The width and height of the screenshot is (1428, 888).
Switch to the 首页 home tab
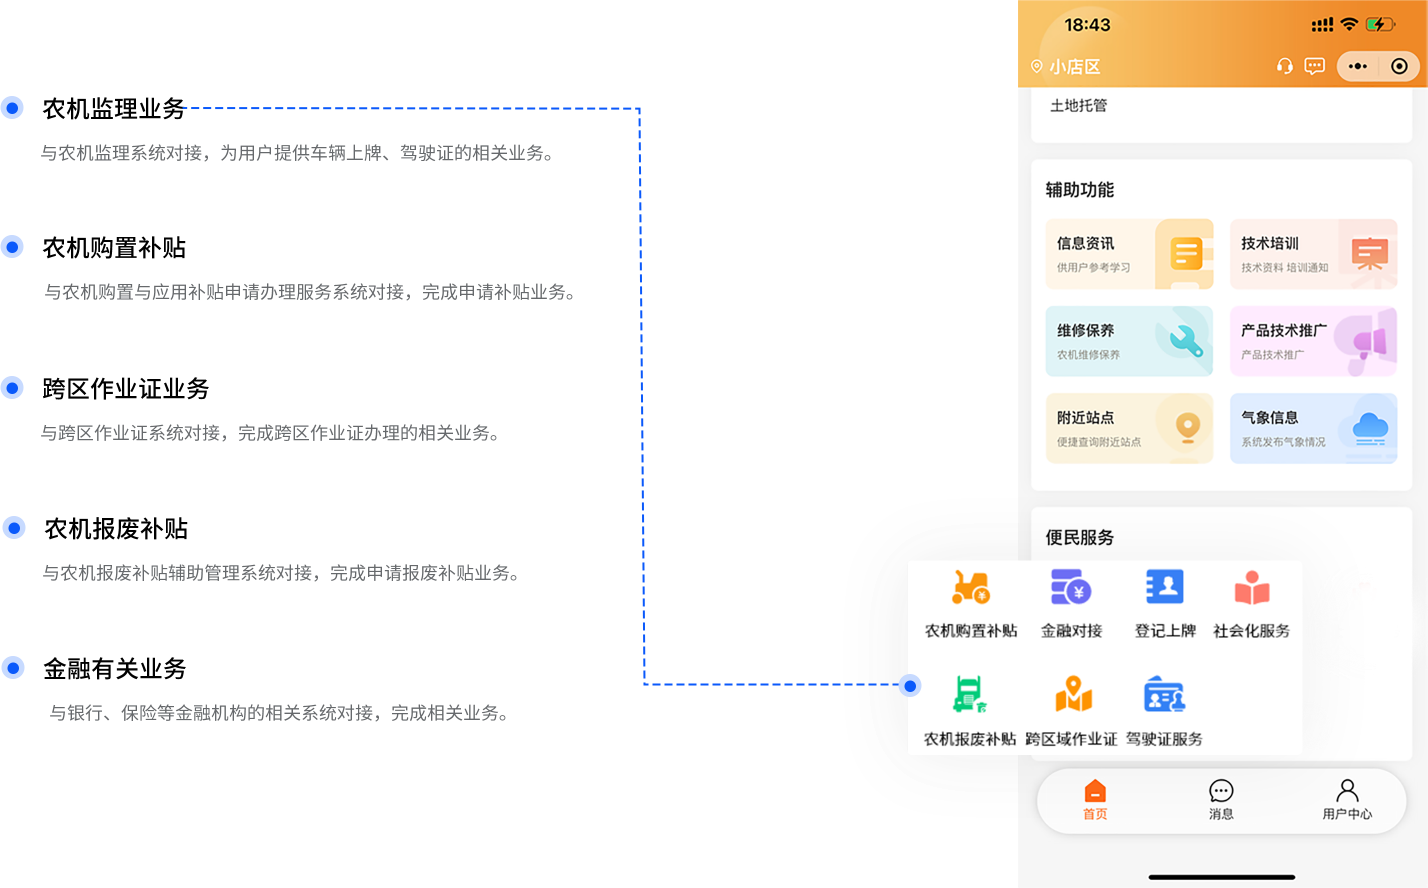1095,800
